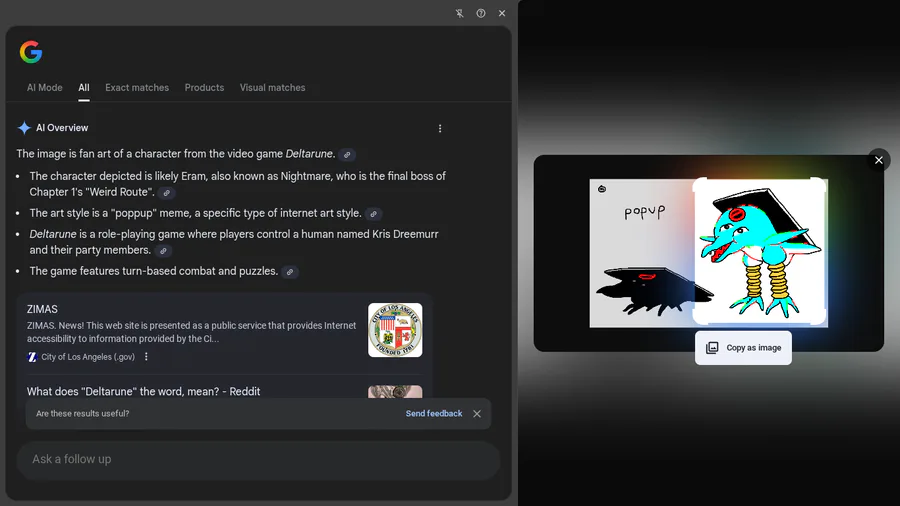This screenshot has width=900, height=506.
Task: Switch to the AI Mode tab
Action: coord(45,88)
